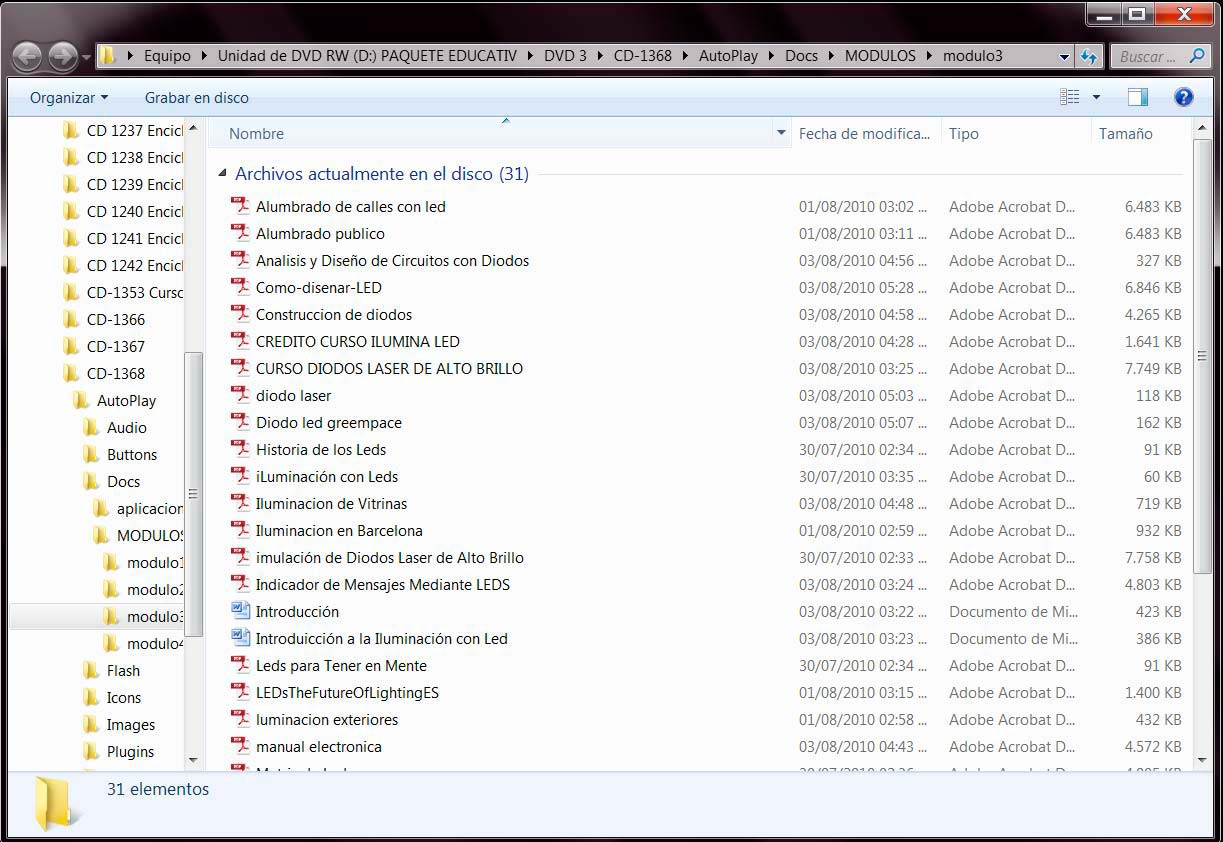Select Word document icon of Introducción
The height and width of the screenshot is (842, 1223).
click(x=240, y=611)
